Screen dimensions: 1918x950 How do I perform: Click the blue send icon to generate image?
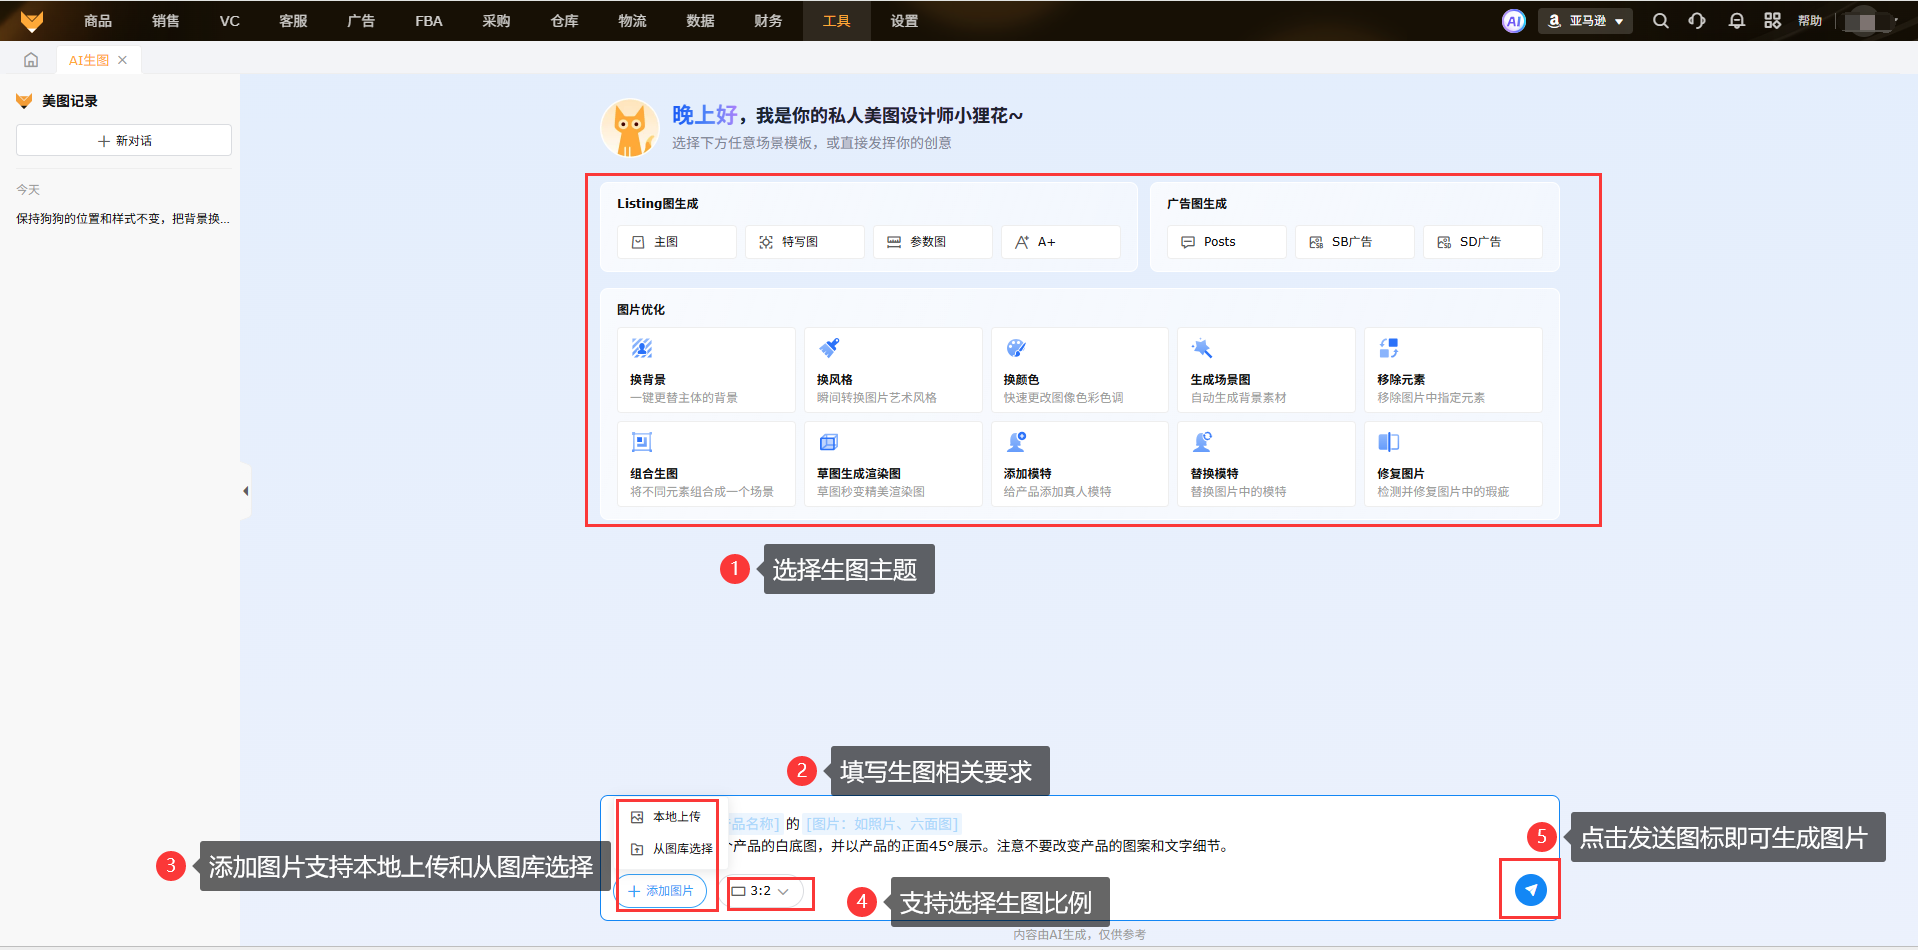pos(1530,889)
